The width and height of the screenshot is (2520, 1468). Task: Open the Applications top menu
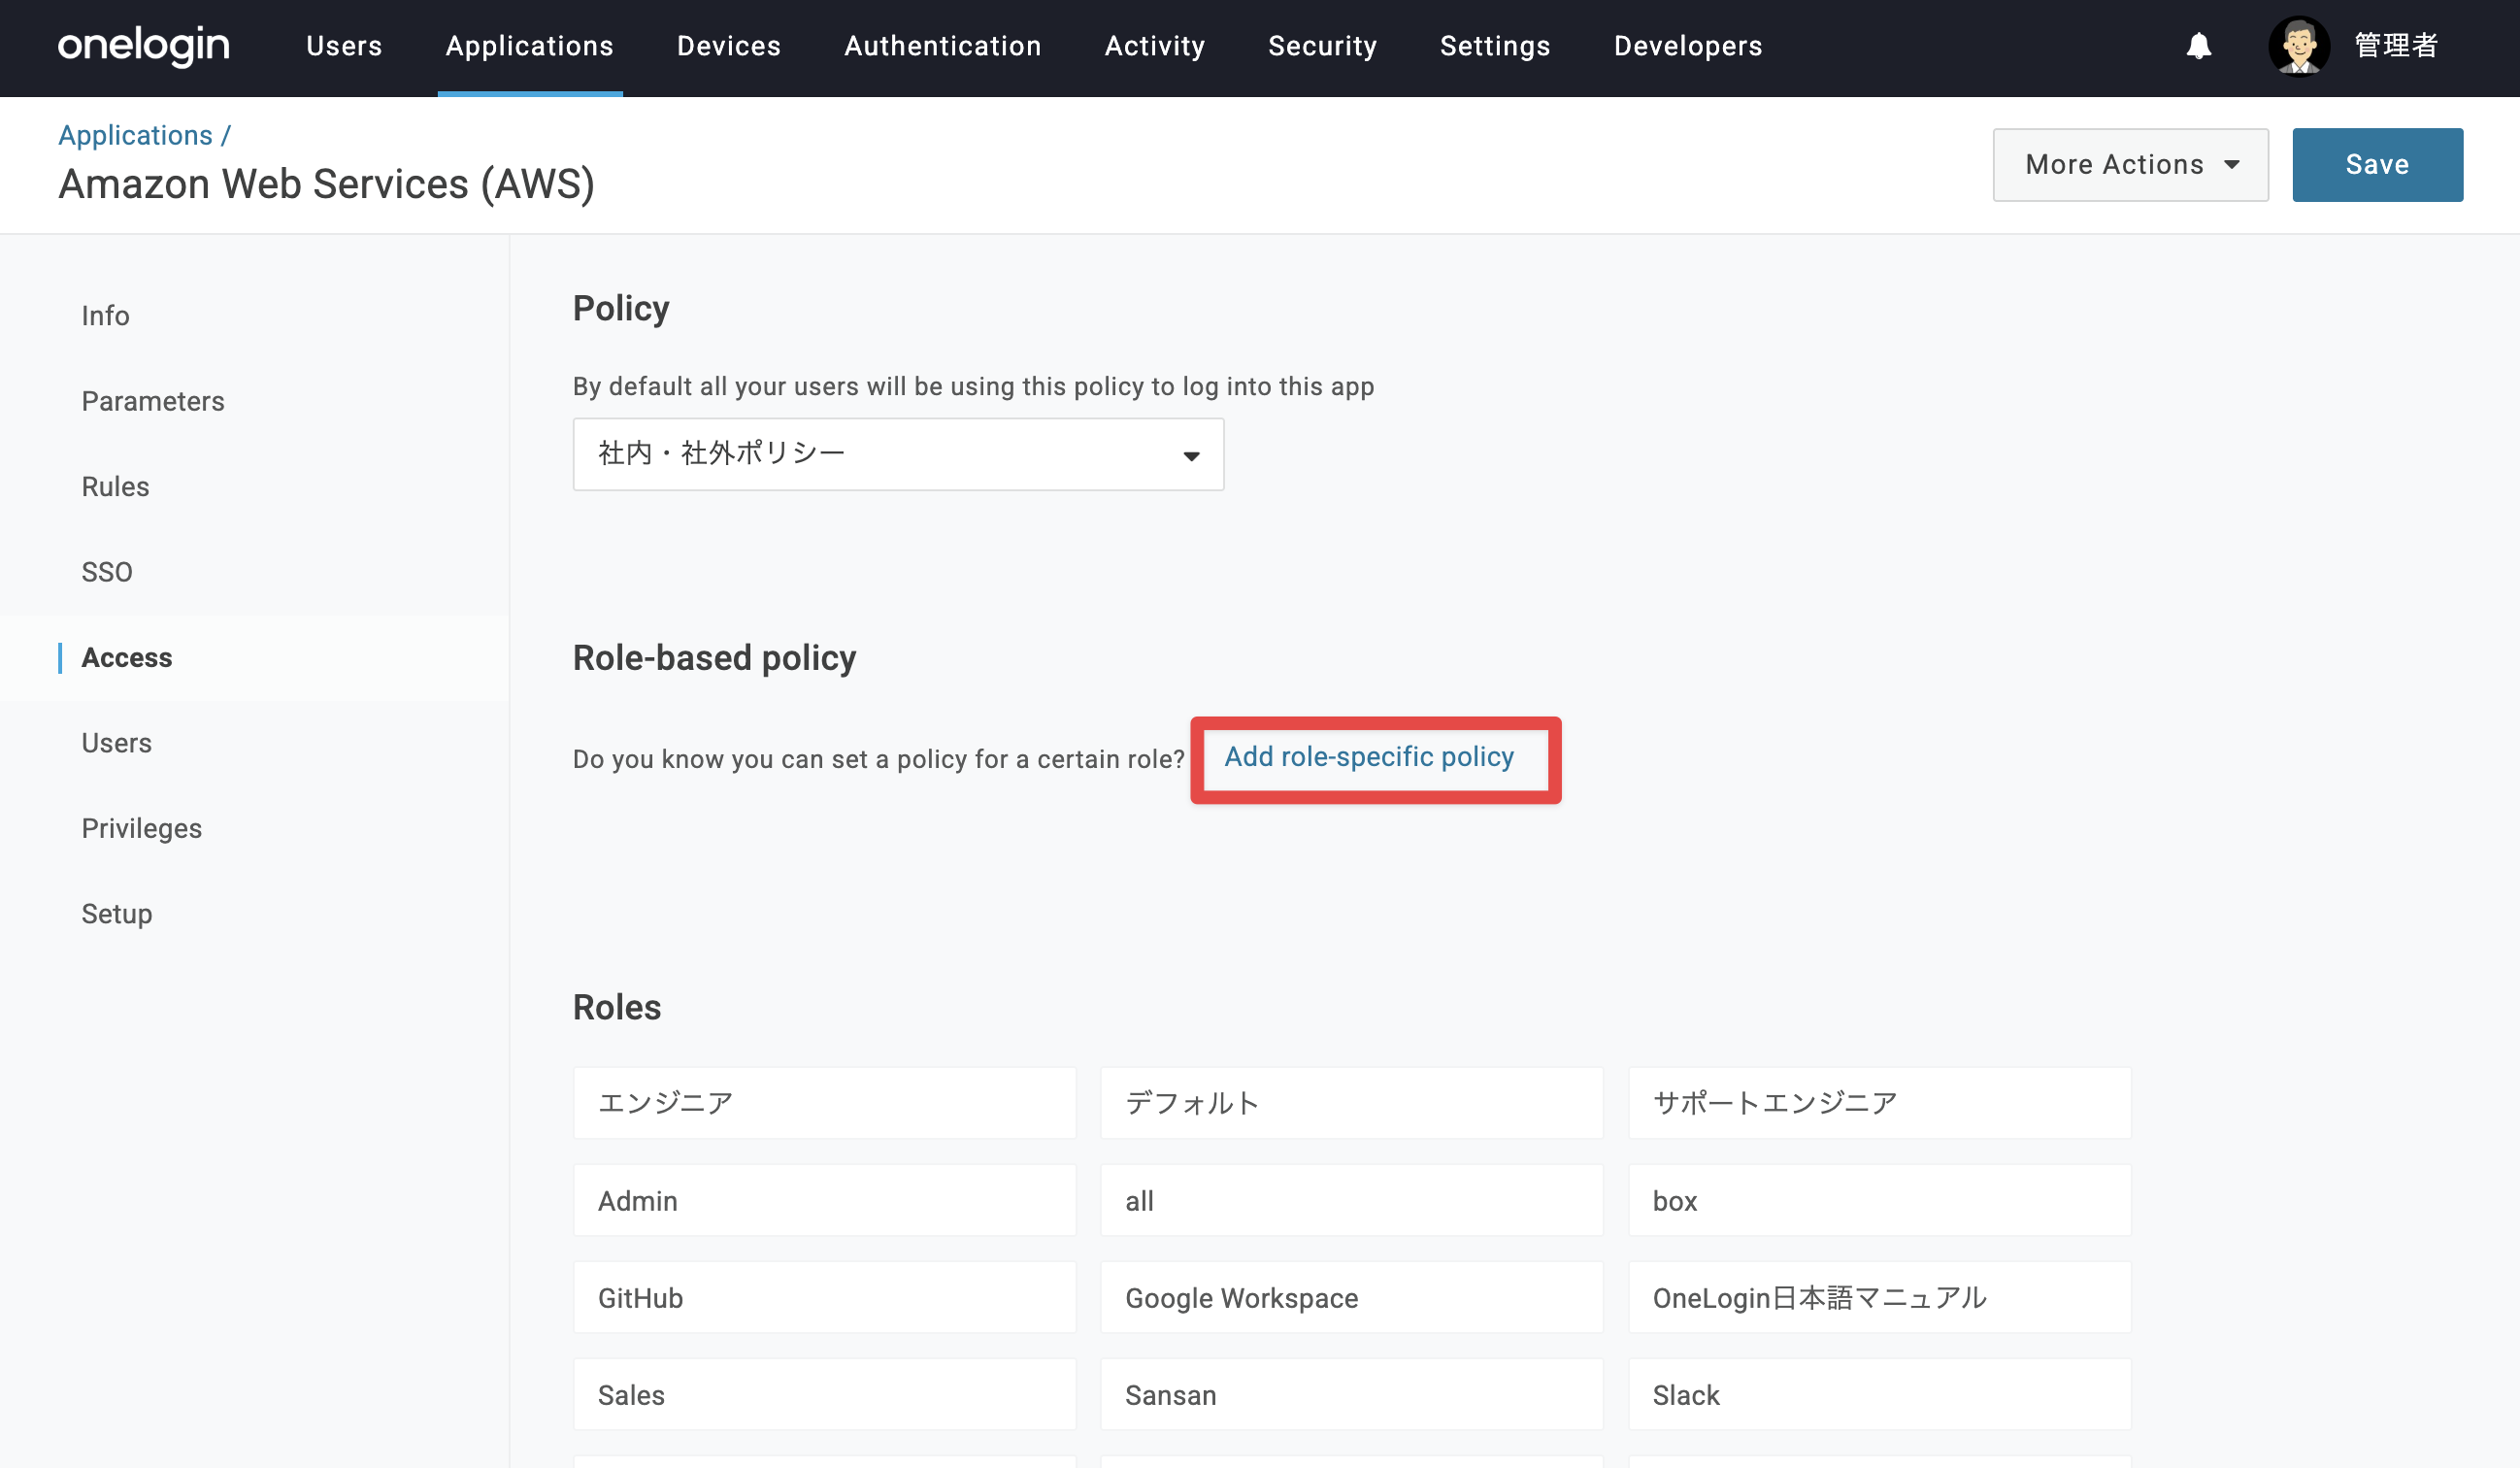click(530, 46)
